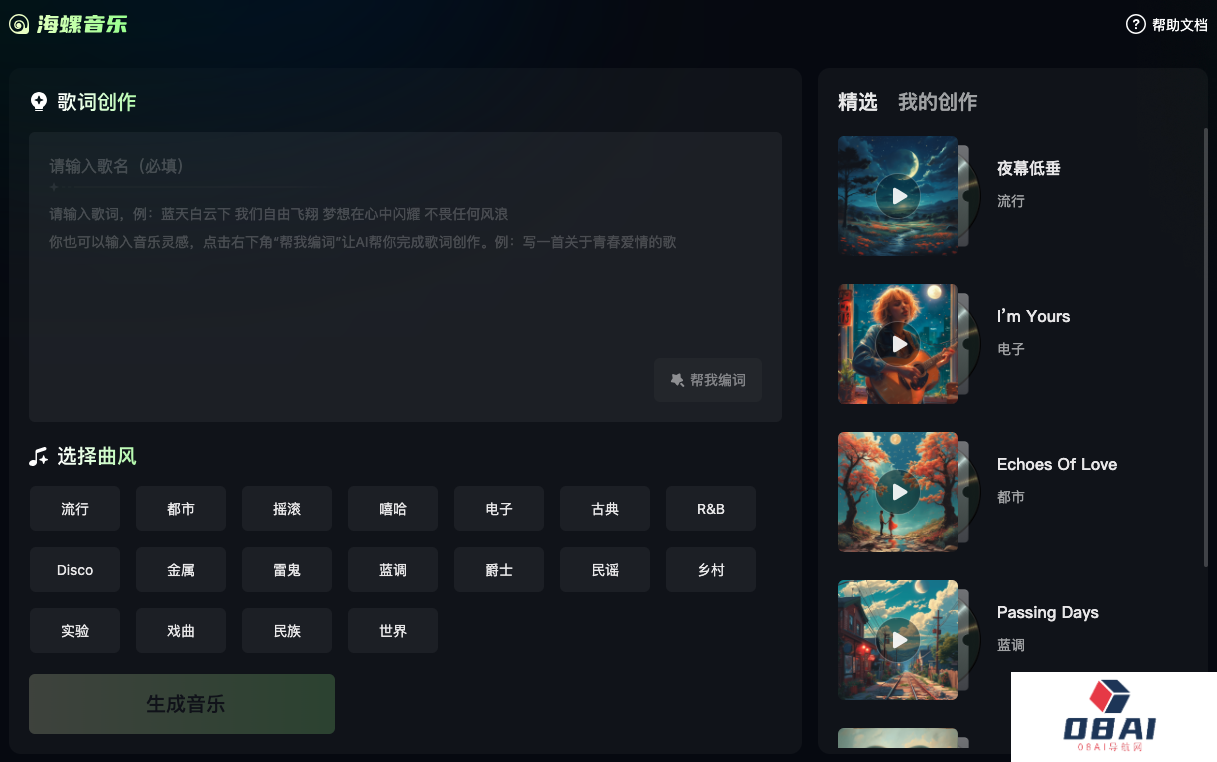1217x762 pixels.
Task: Select the Disco style chip
Action: [75, 570]
